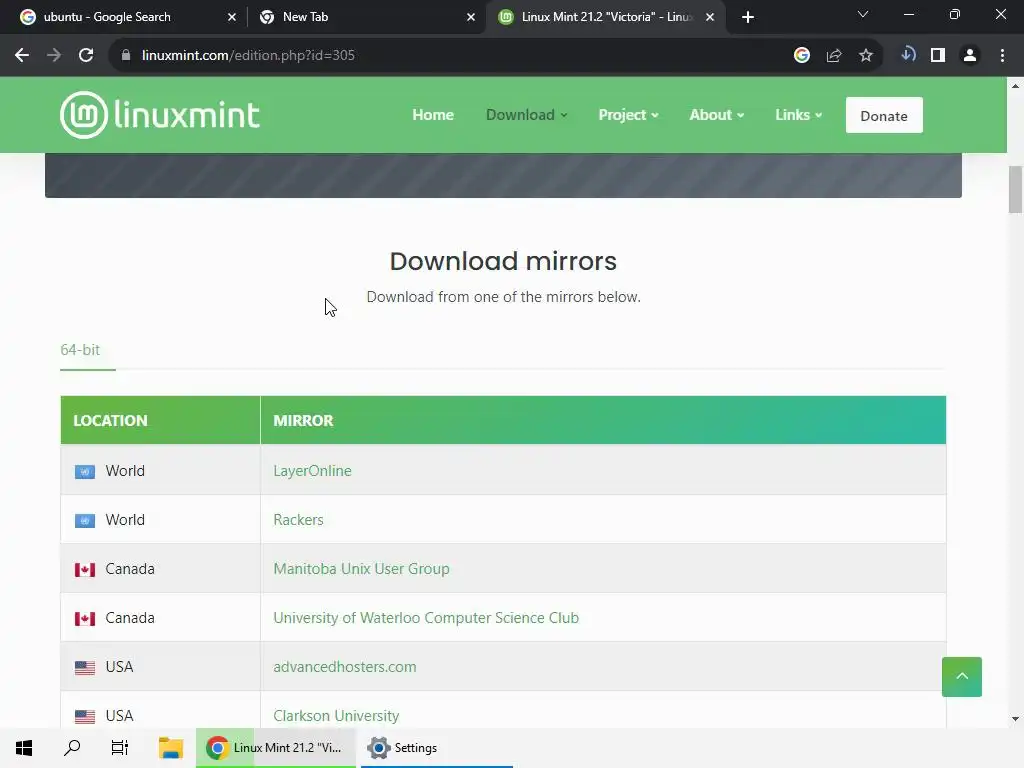
Task: Open the Clarkson University mirror
Action: (x=336, y=716)
